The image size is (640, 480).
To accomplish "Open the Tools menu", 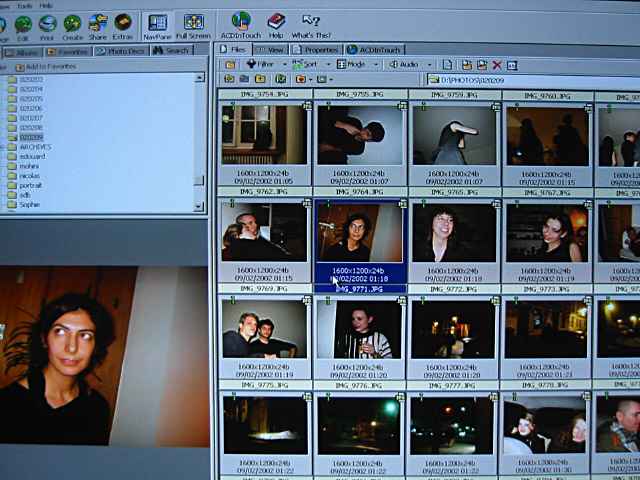I will pos(24,6).
